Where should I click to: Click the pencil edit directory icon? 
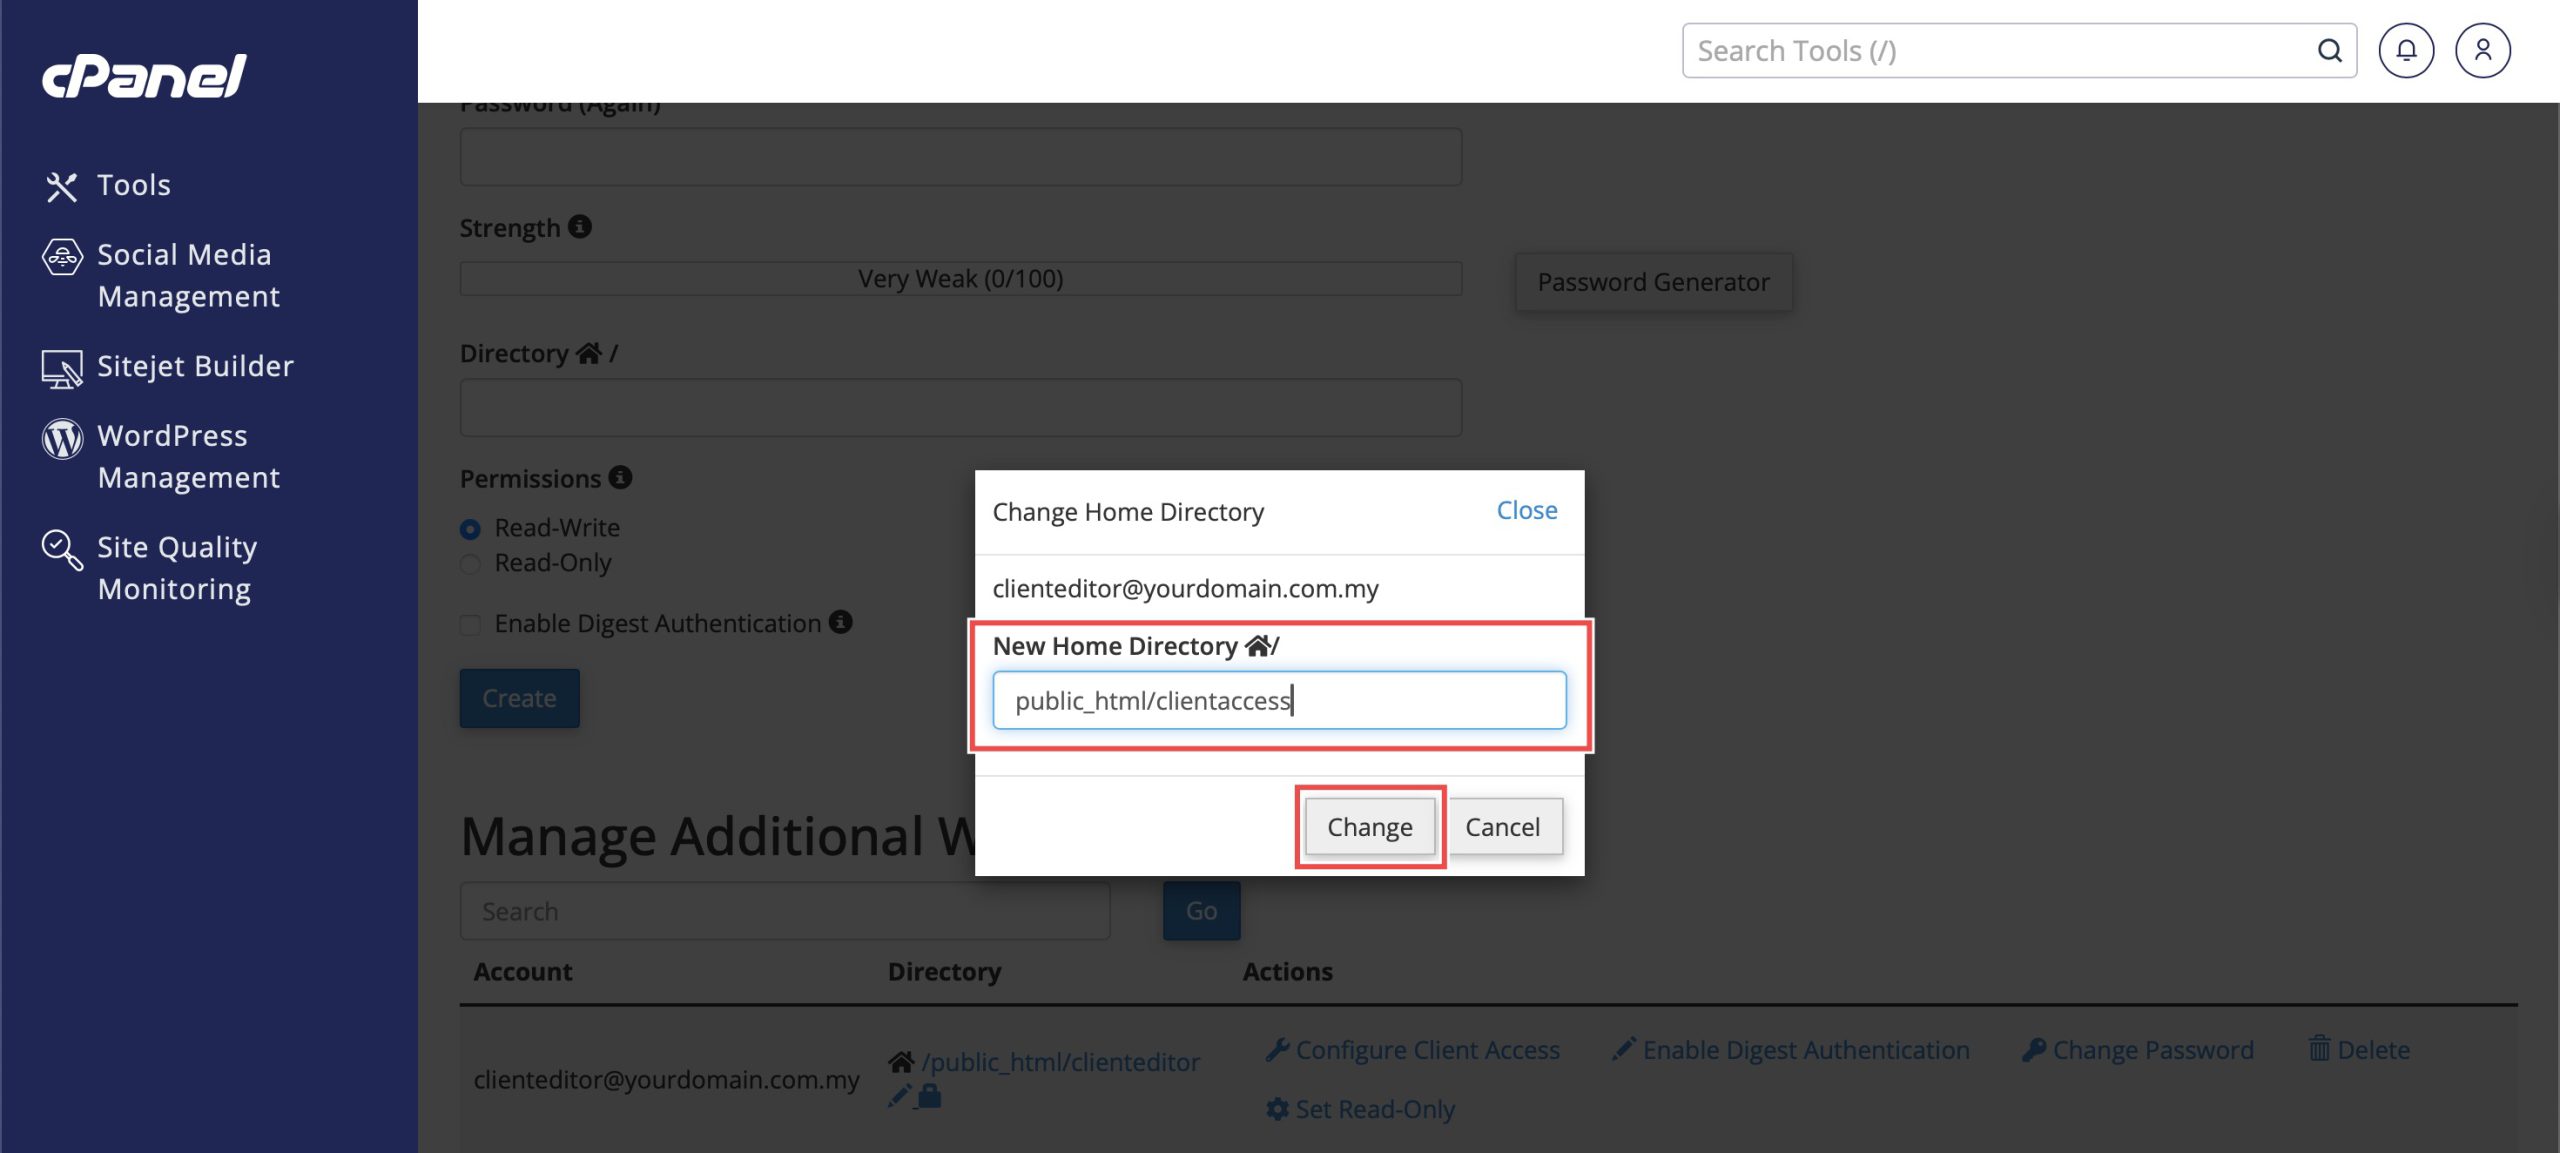898,1097
